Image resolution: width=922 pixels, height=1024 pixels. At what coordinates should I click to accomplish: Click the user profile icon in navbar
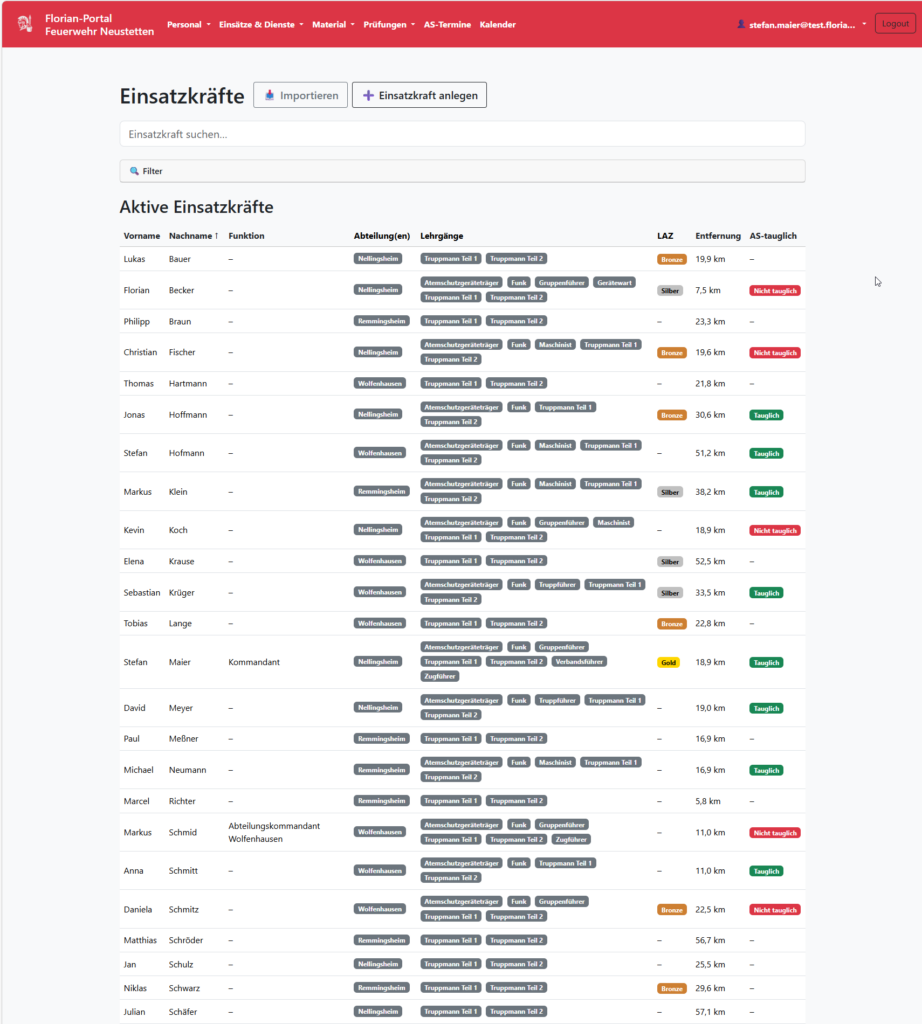click(741, 24)
